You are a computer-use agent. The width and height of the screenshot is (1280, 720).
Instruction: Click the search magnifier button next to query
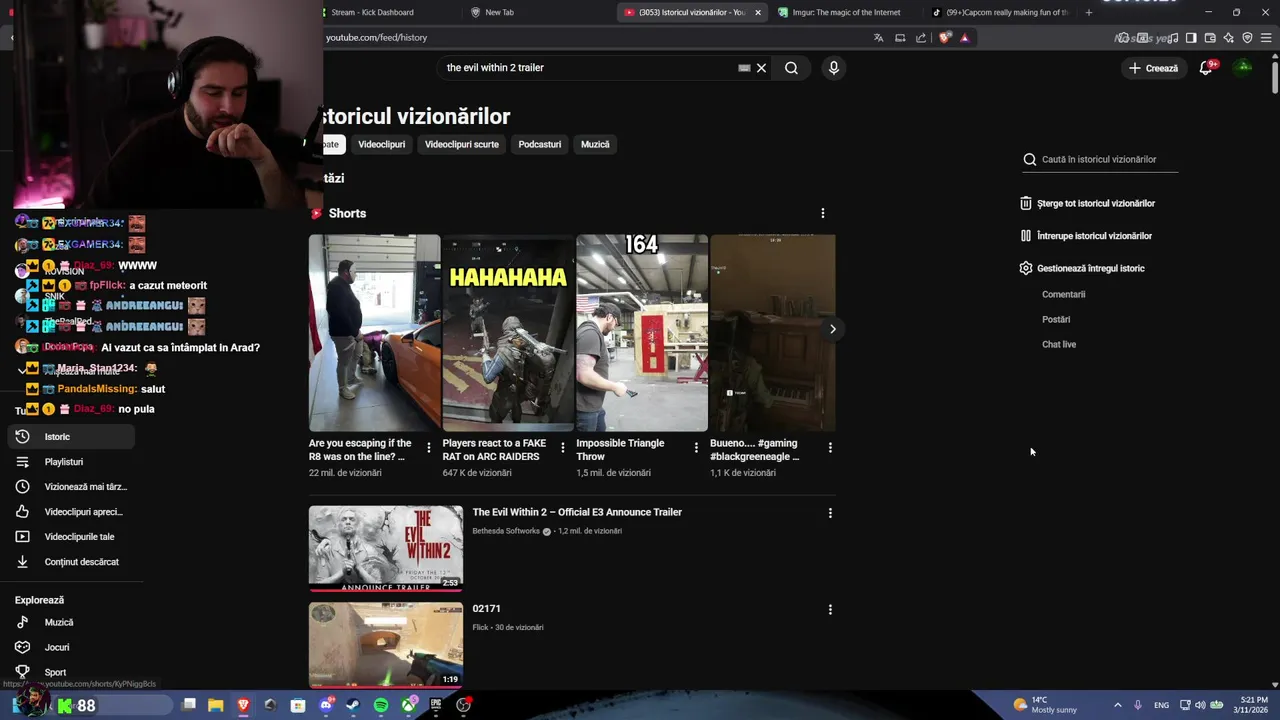(791, 68)
